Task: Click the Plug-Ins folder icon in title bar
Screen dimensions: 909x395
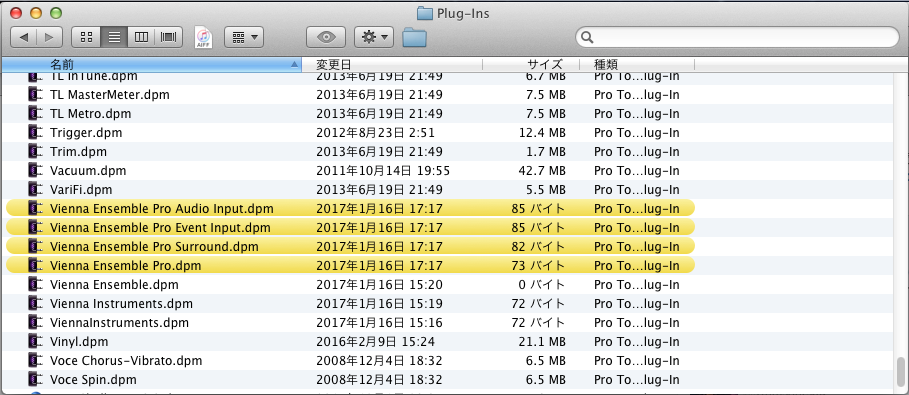Action: click(425, 13)
